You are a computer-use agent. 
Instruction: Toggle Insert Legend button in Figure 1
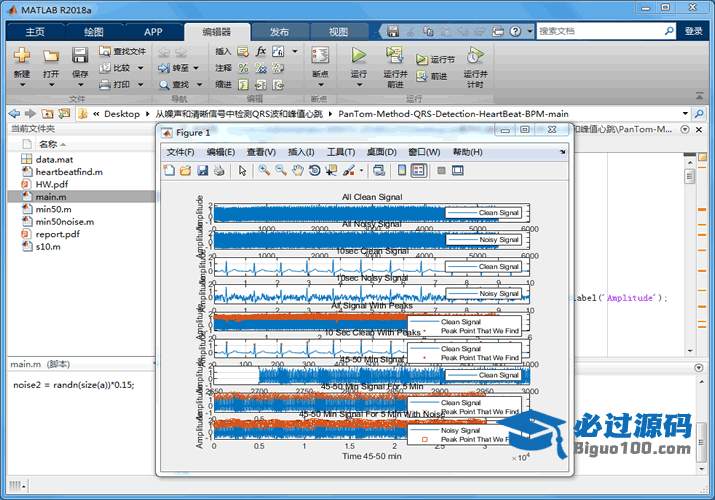419,170
